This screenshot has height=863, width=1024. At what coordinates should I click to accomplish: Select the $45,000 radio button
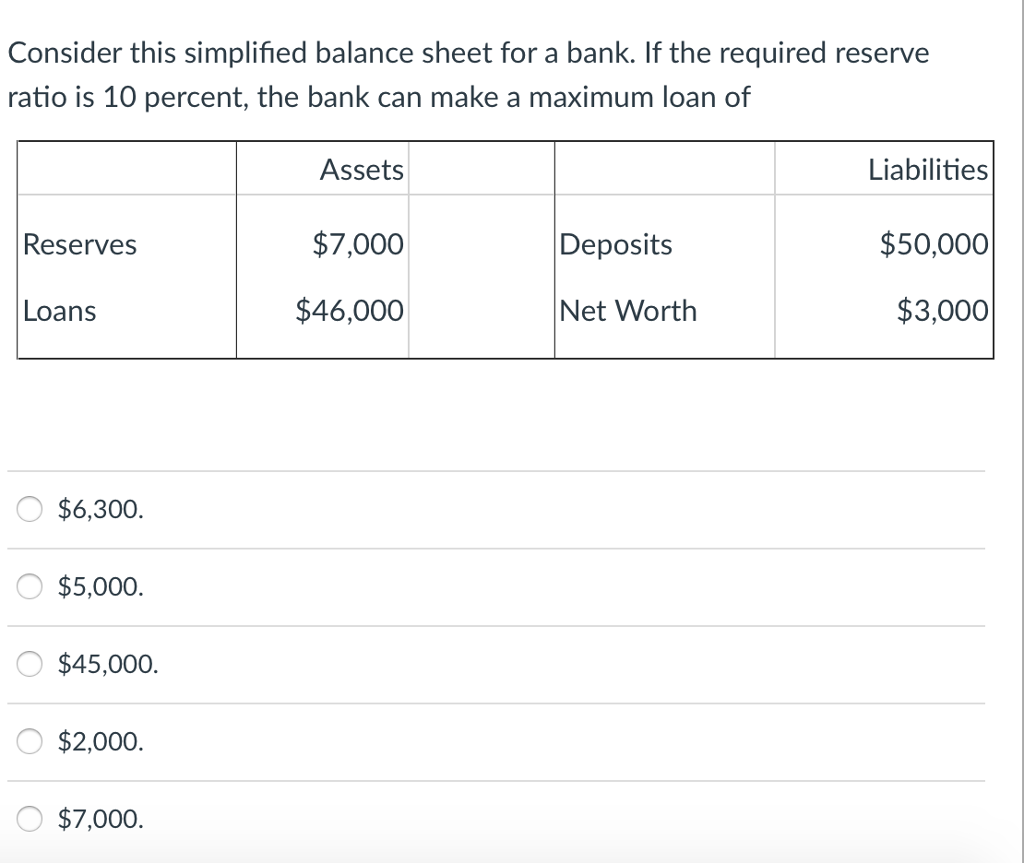28,663
